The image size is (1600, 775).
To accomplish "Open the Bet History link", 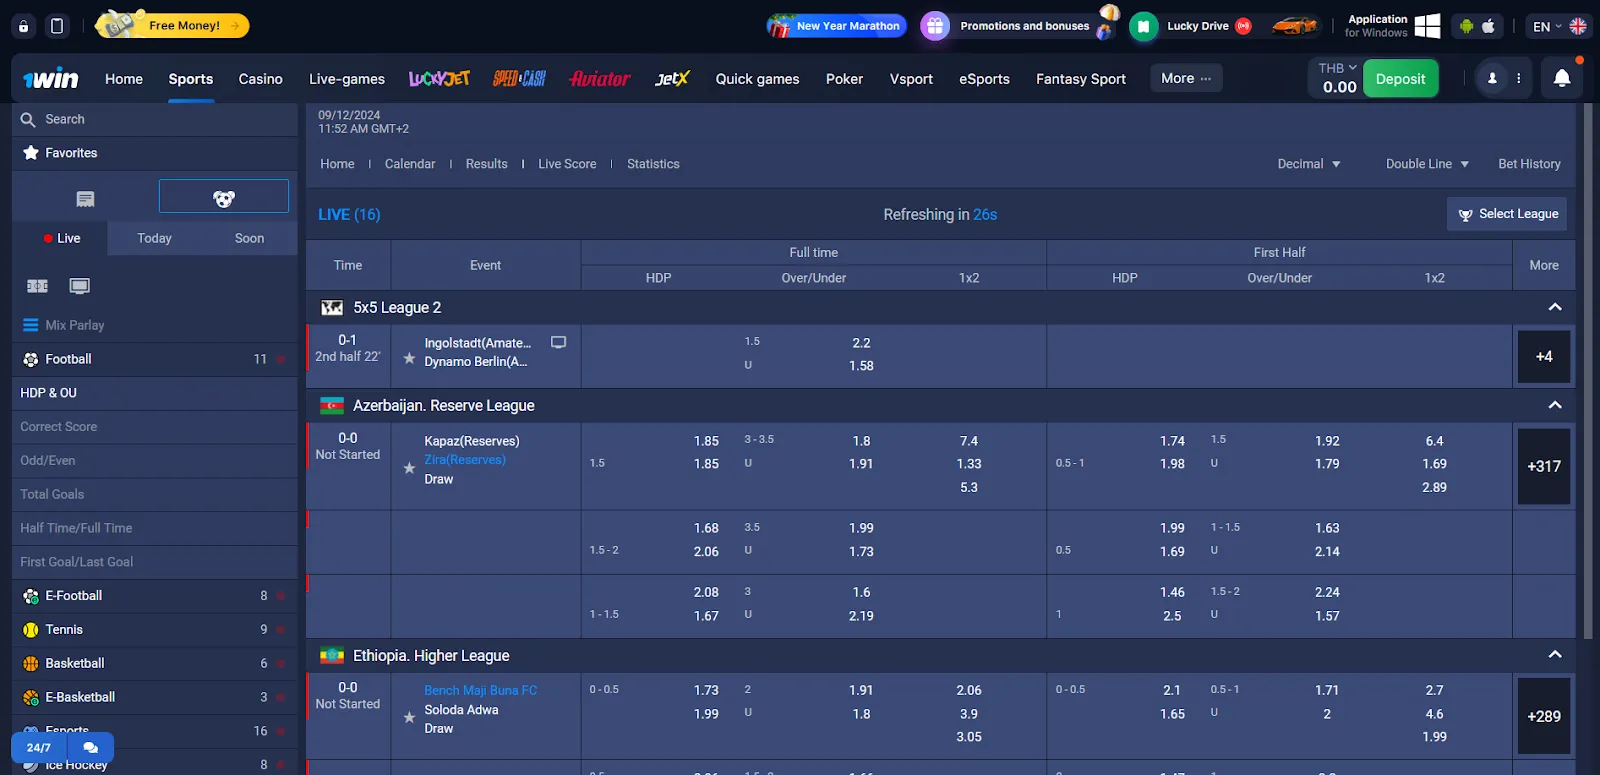I will (1529, 164).
